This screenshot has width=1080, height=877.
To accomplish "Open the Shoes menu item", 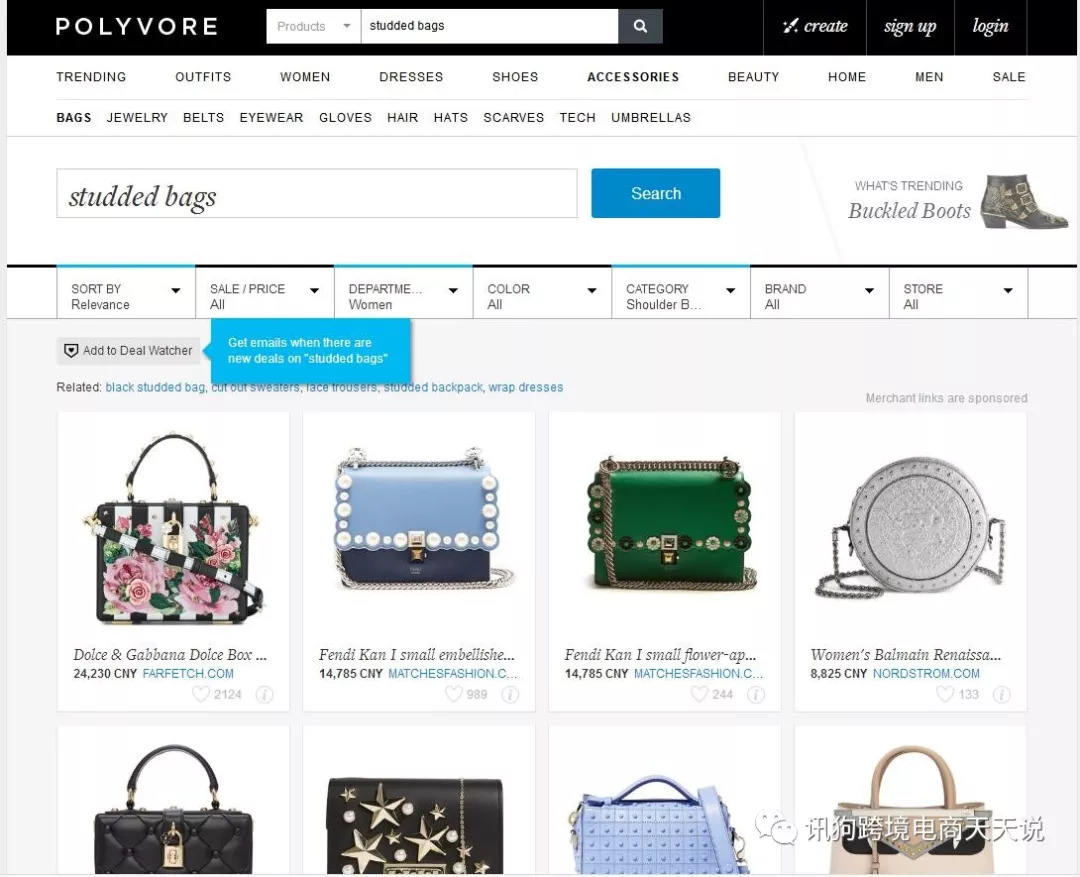I will pyautogui.click(x=515, y=77).
